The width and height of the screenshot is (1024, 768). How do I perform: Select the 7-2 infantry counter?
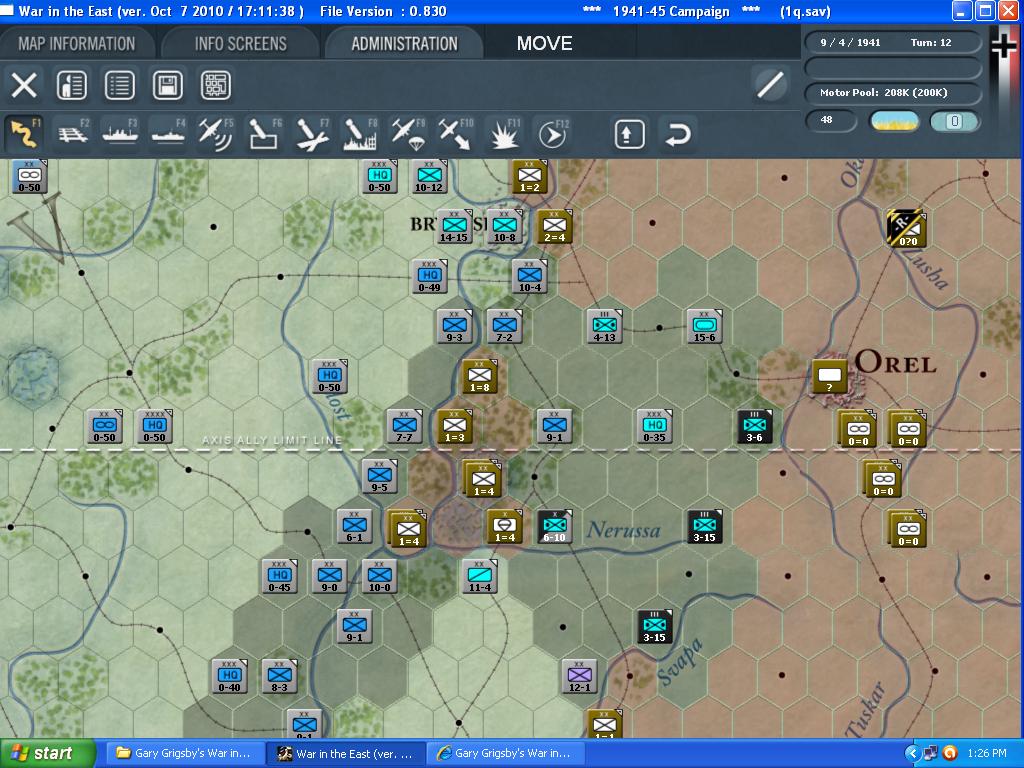tap(504, 326)
